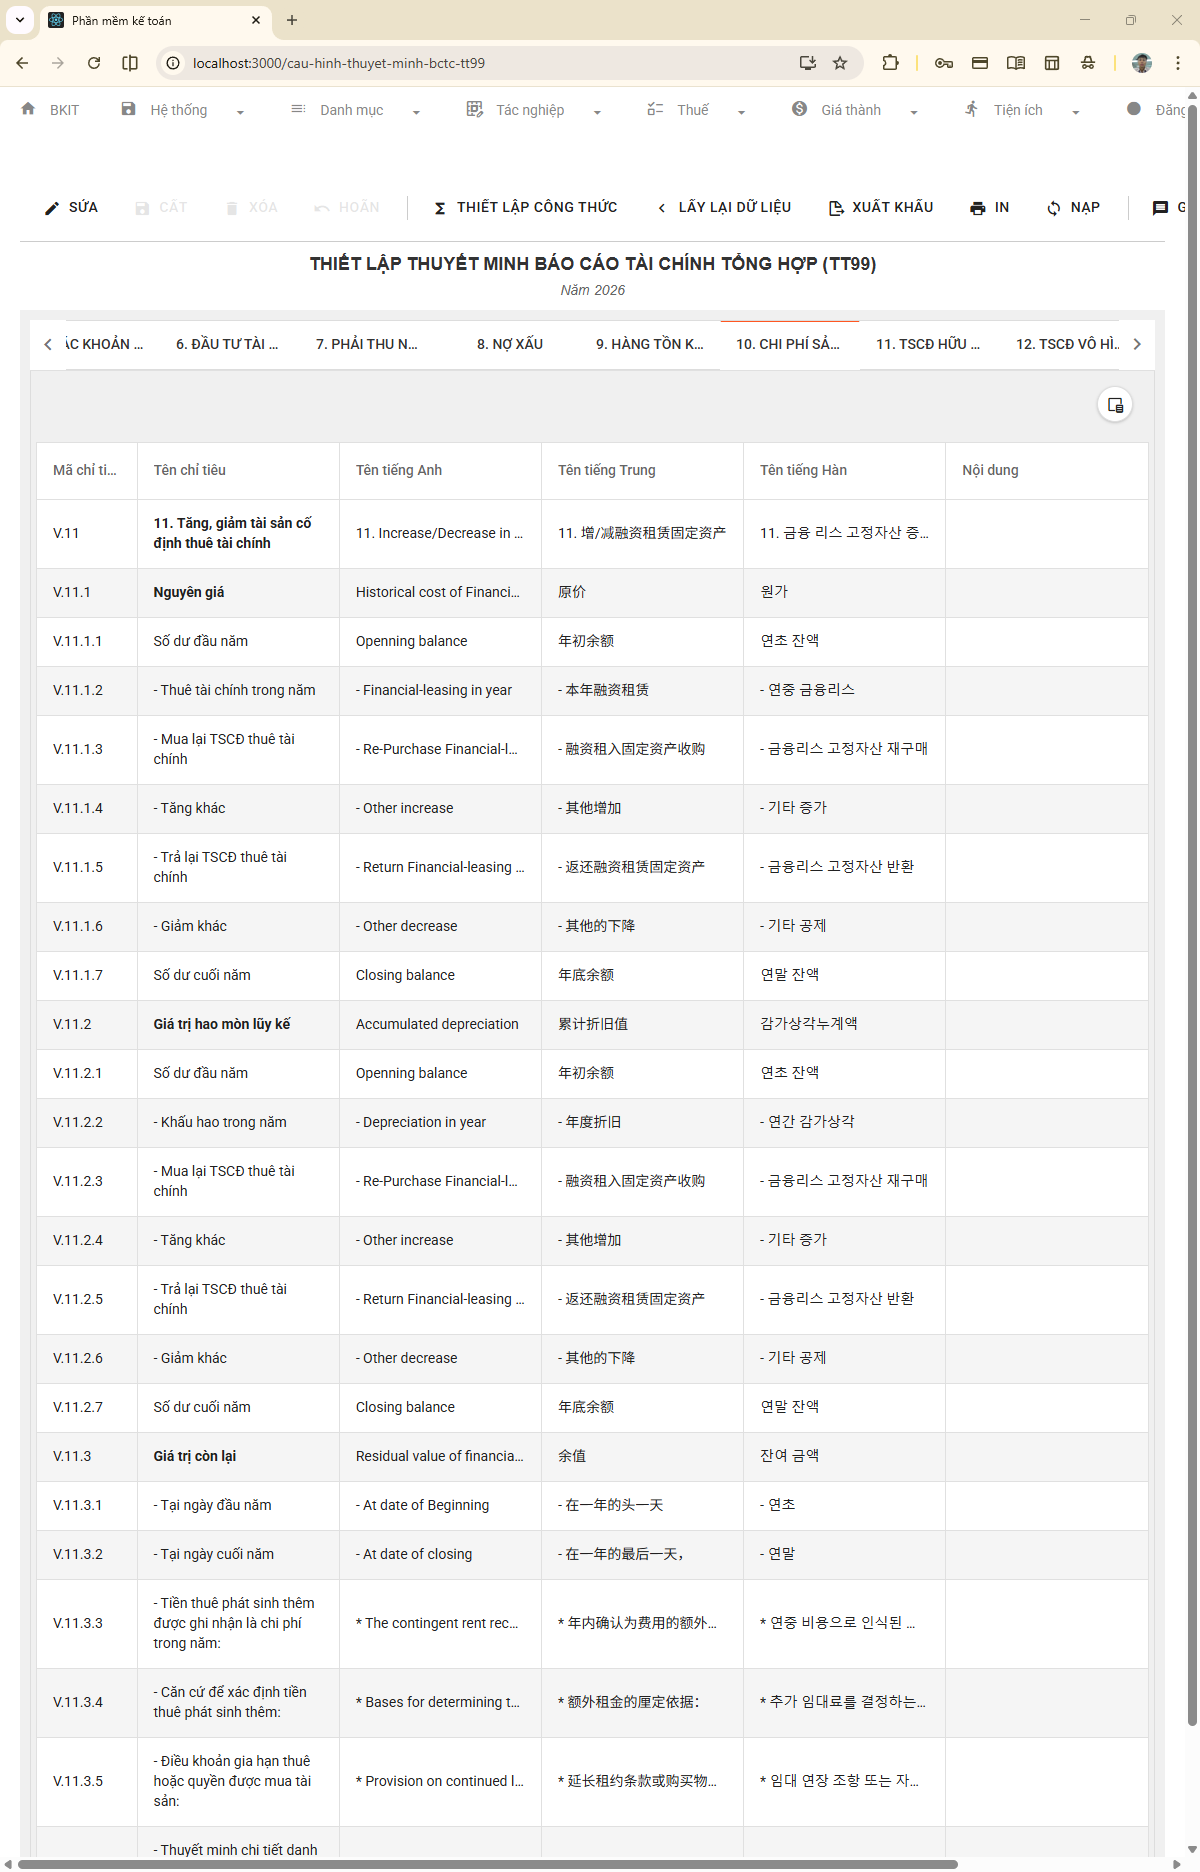The image size is (1200, 1872).
Task: Select the V.11.2.2 Depreciation in year cell
Action: click(x=440, y=1122)
